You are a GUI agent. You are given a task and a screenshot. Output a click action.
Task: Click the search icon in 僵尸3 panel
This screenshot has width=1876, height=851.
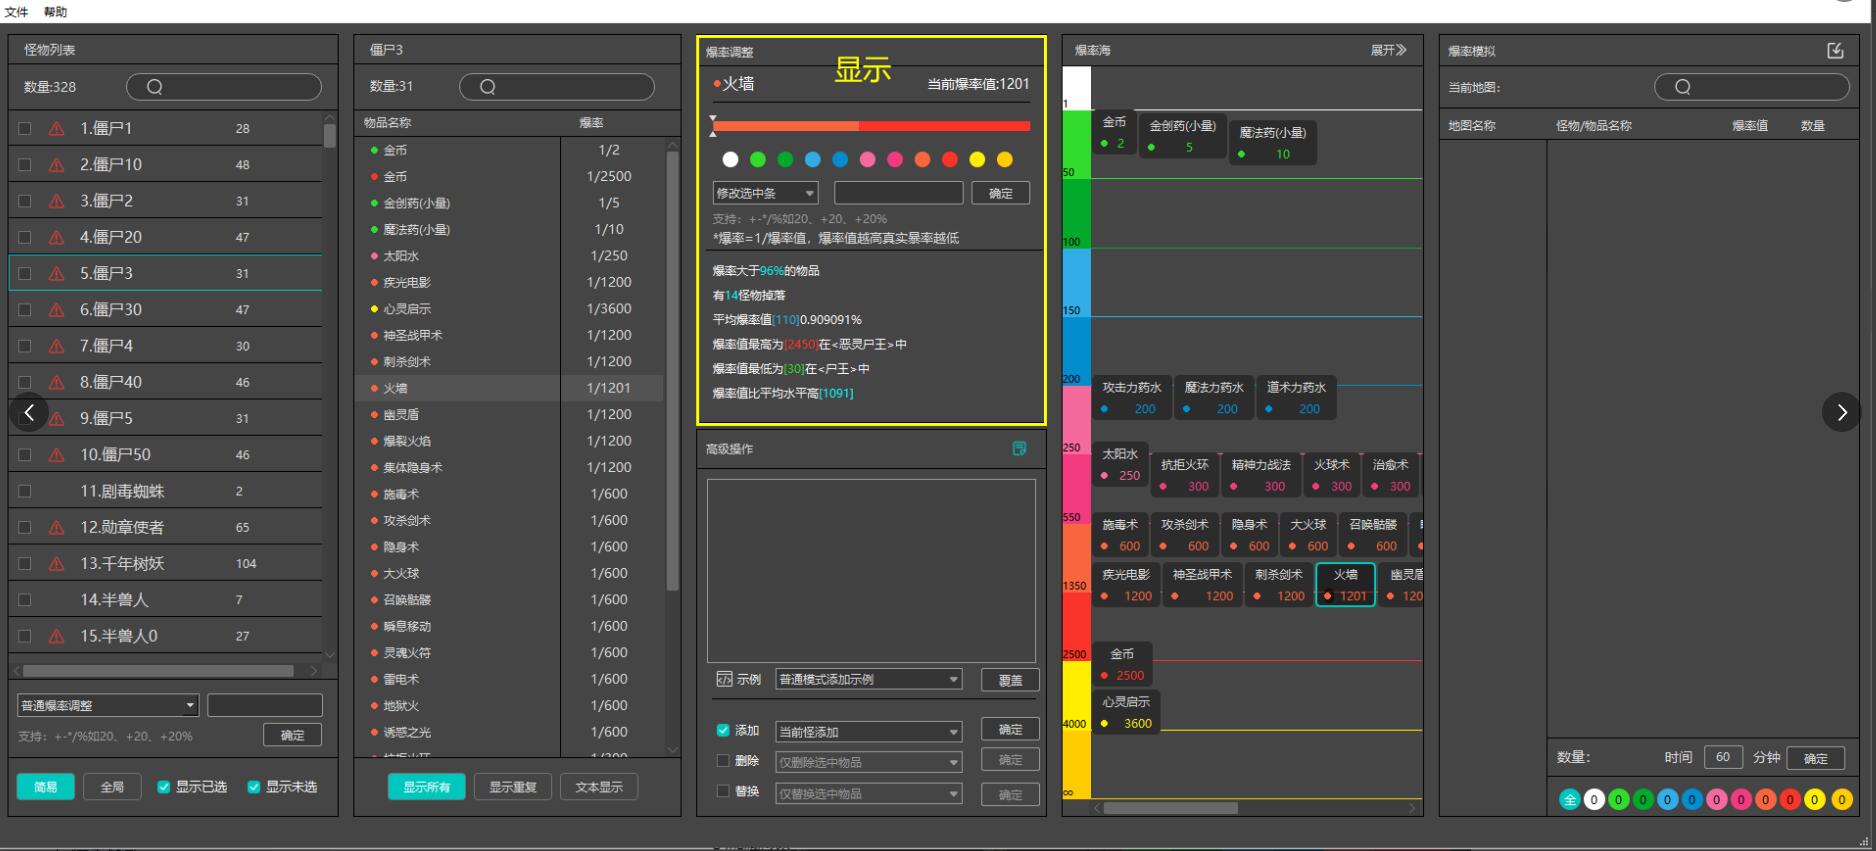(x=487, y=87)
